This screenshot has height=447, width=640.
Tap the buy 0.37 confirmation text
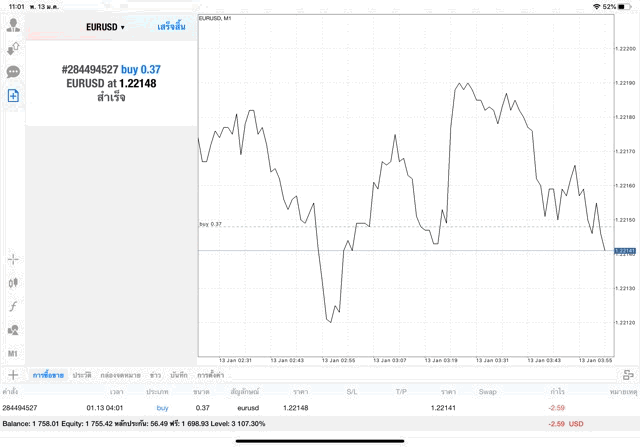coord(141,69)
